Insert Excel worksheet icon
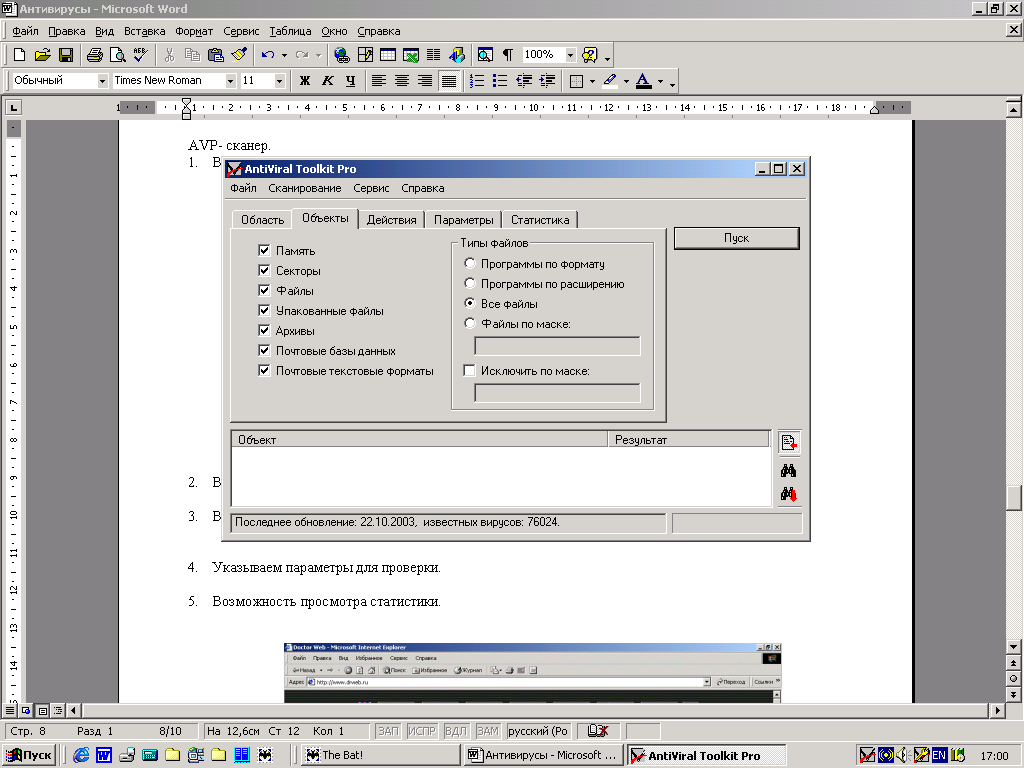Screen dimensions: 1024x768 411,55
